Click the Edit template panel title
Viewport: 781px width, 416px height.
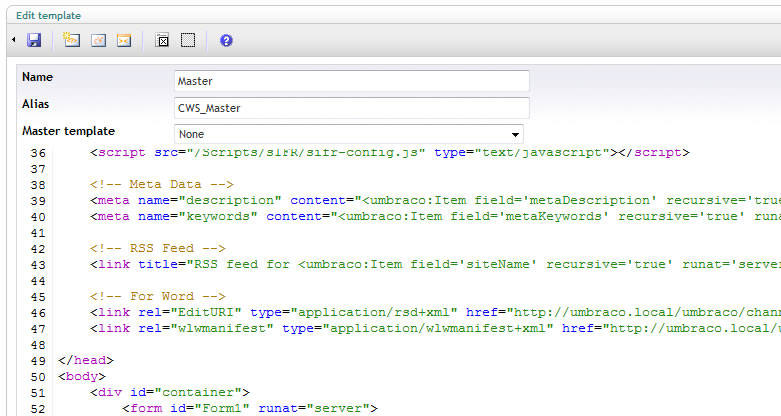pyautogui.click(x=48, y=15)
